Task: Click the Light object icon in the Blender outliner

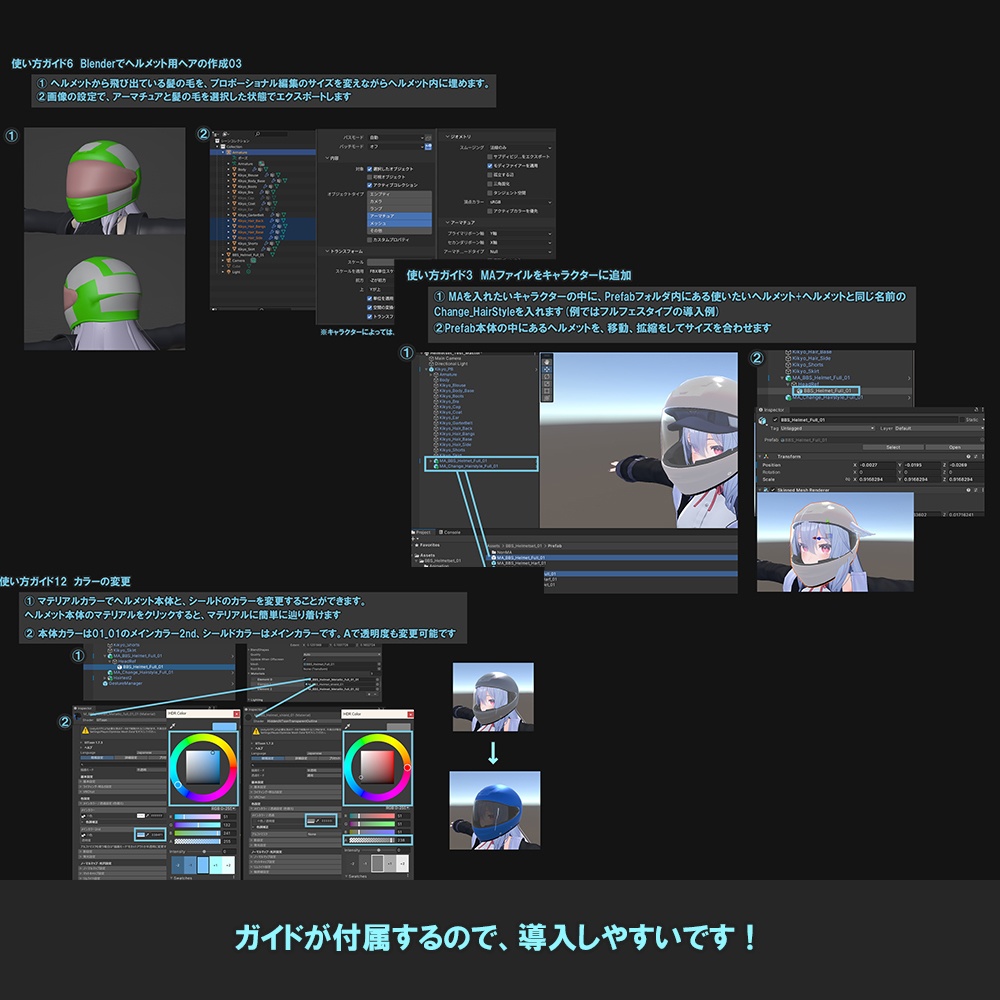Action: click(228, 272)
